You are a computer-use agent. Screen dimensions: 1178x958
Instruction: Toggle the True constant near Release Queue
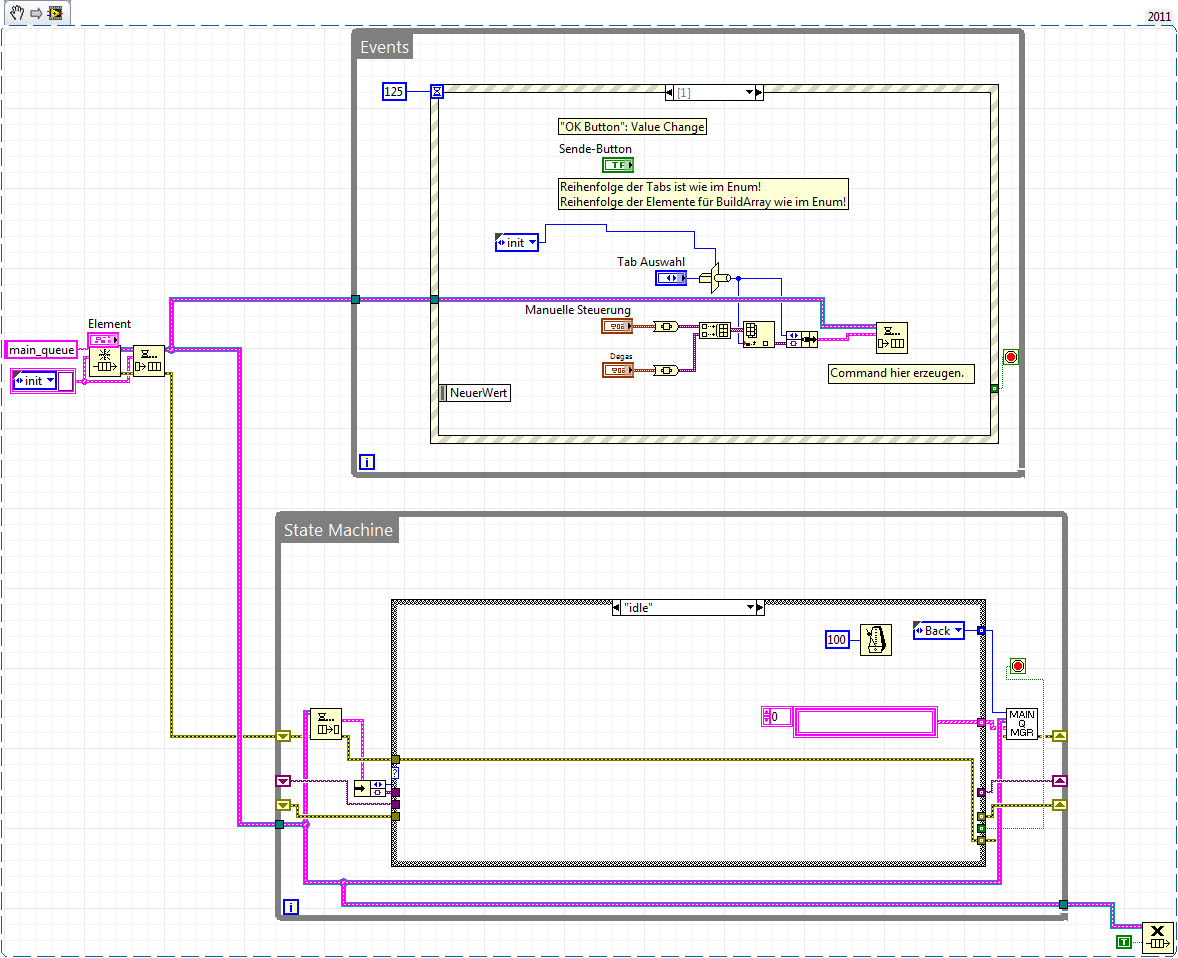(x=1124, y=941)
